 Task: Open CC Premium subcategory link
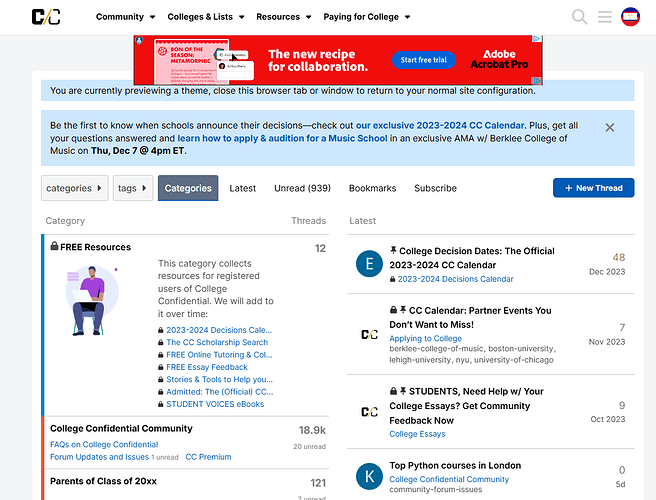[x=208, y=457]
